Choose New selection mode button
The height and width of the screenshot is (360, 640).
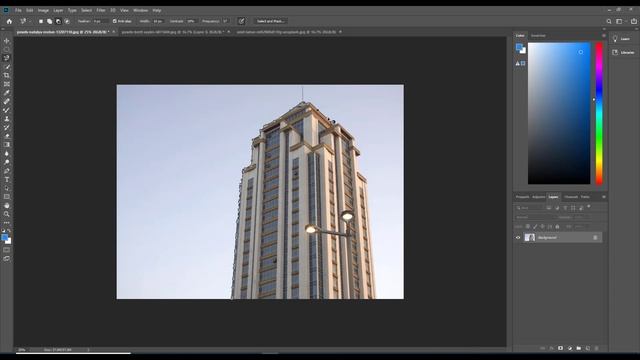pos(41,21)
